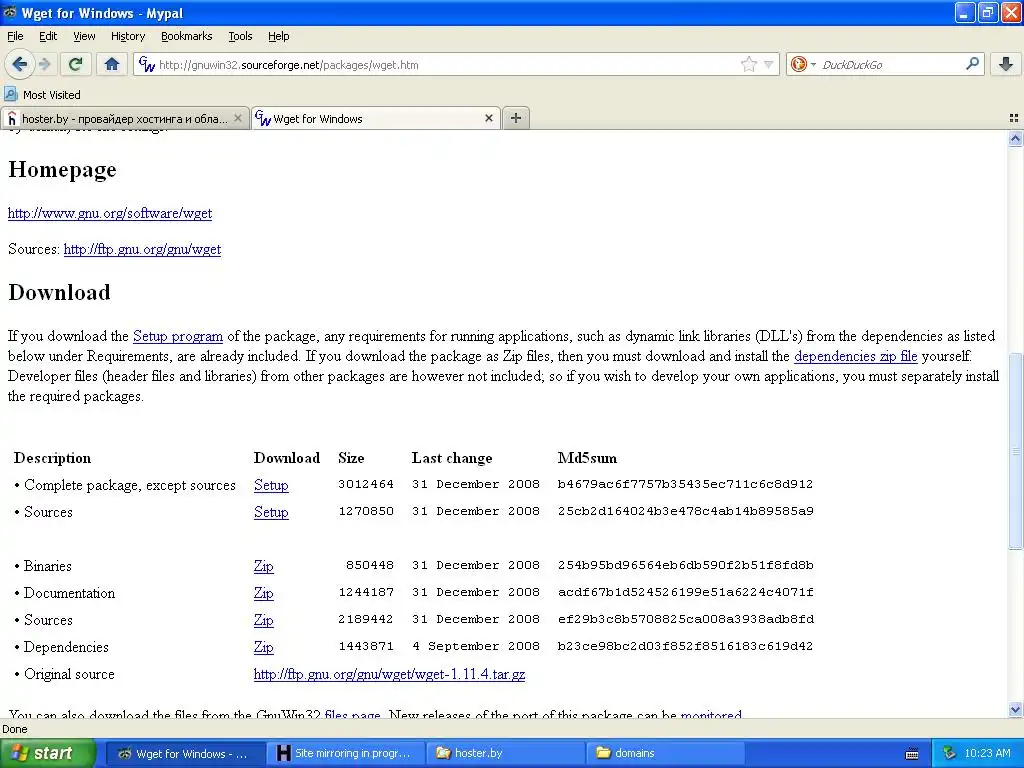Open the dependencies zip file link
The image size is (1024, 768).
pyautogui.click(x=856, y=356)
